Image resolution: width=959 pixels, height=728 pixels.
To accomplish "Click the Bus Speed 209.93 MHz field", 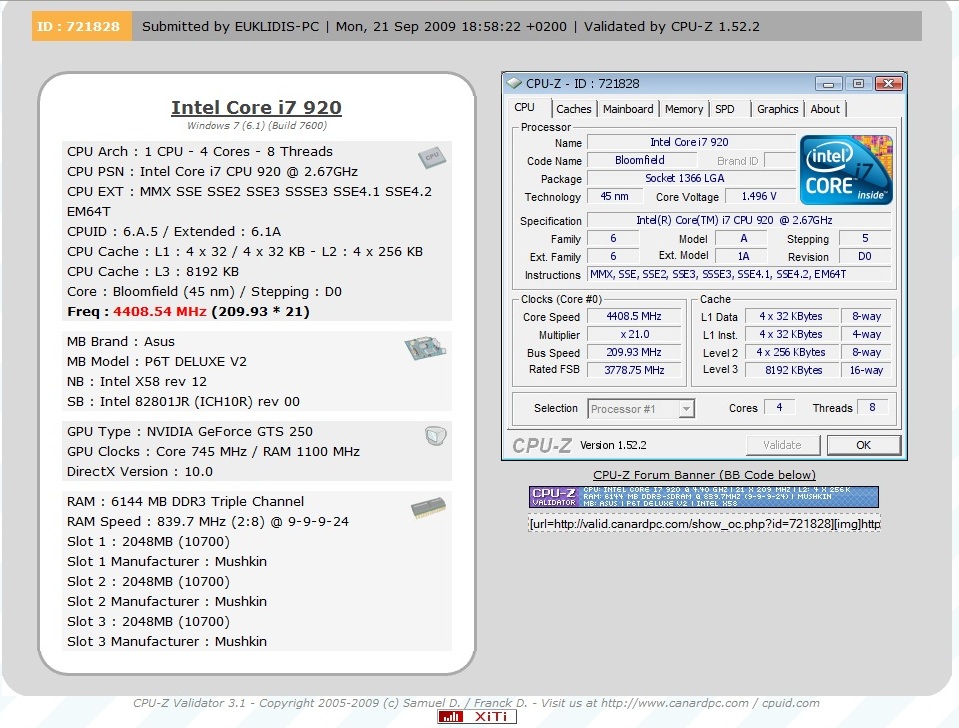I will click(x=634, y=352).
